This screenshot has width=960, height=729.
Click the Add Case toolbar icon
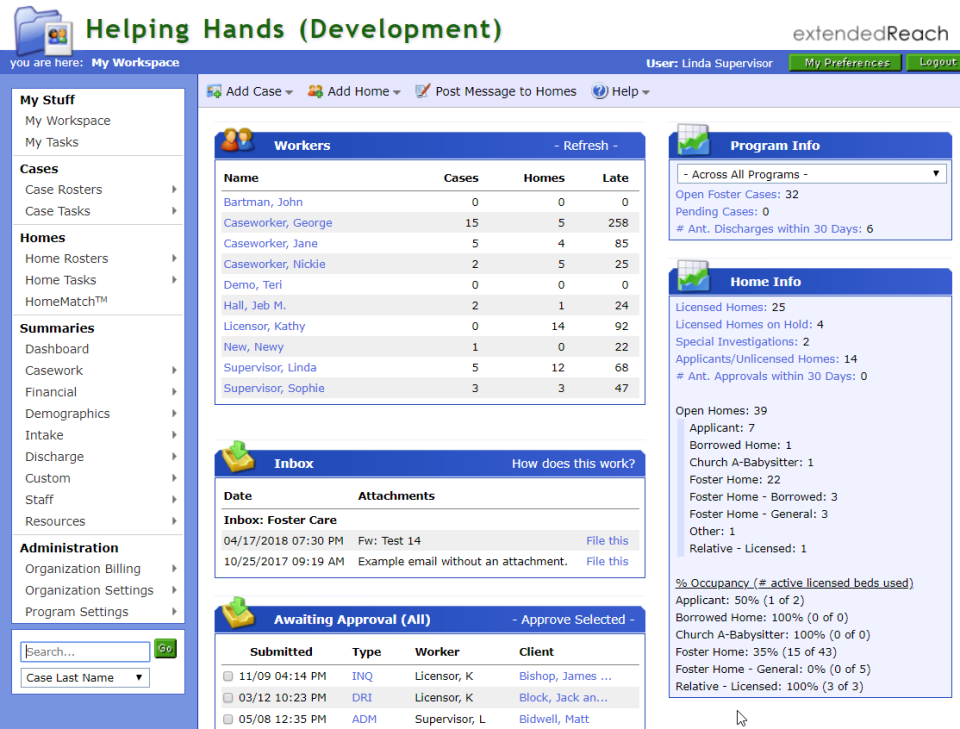212,90
